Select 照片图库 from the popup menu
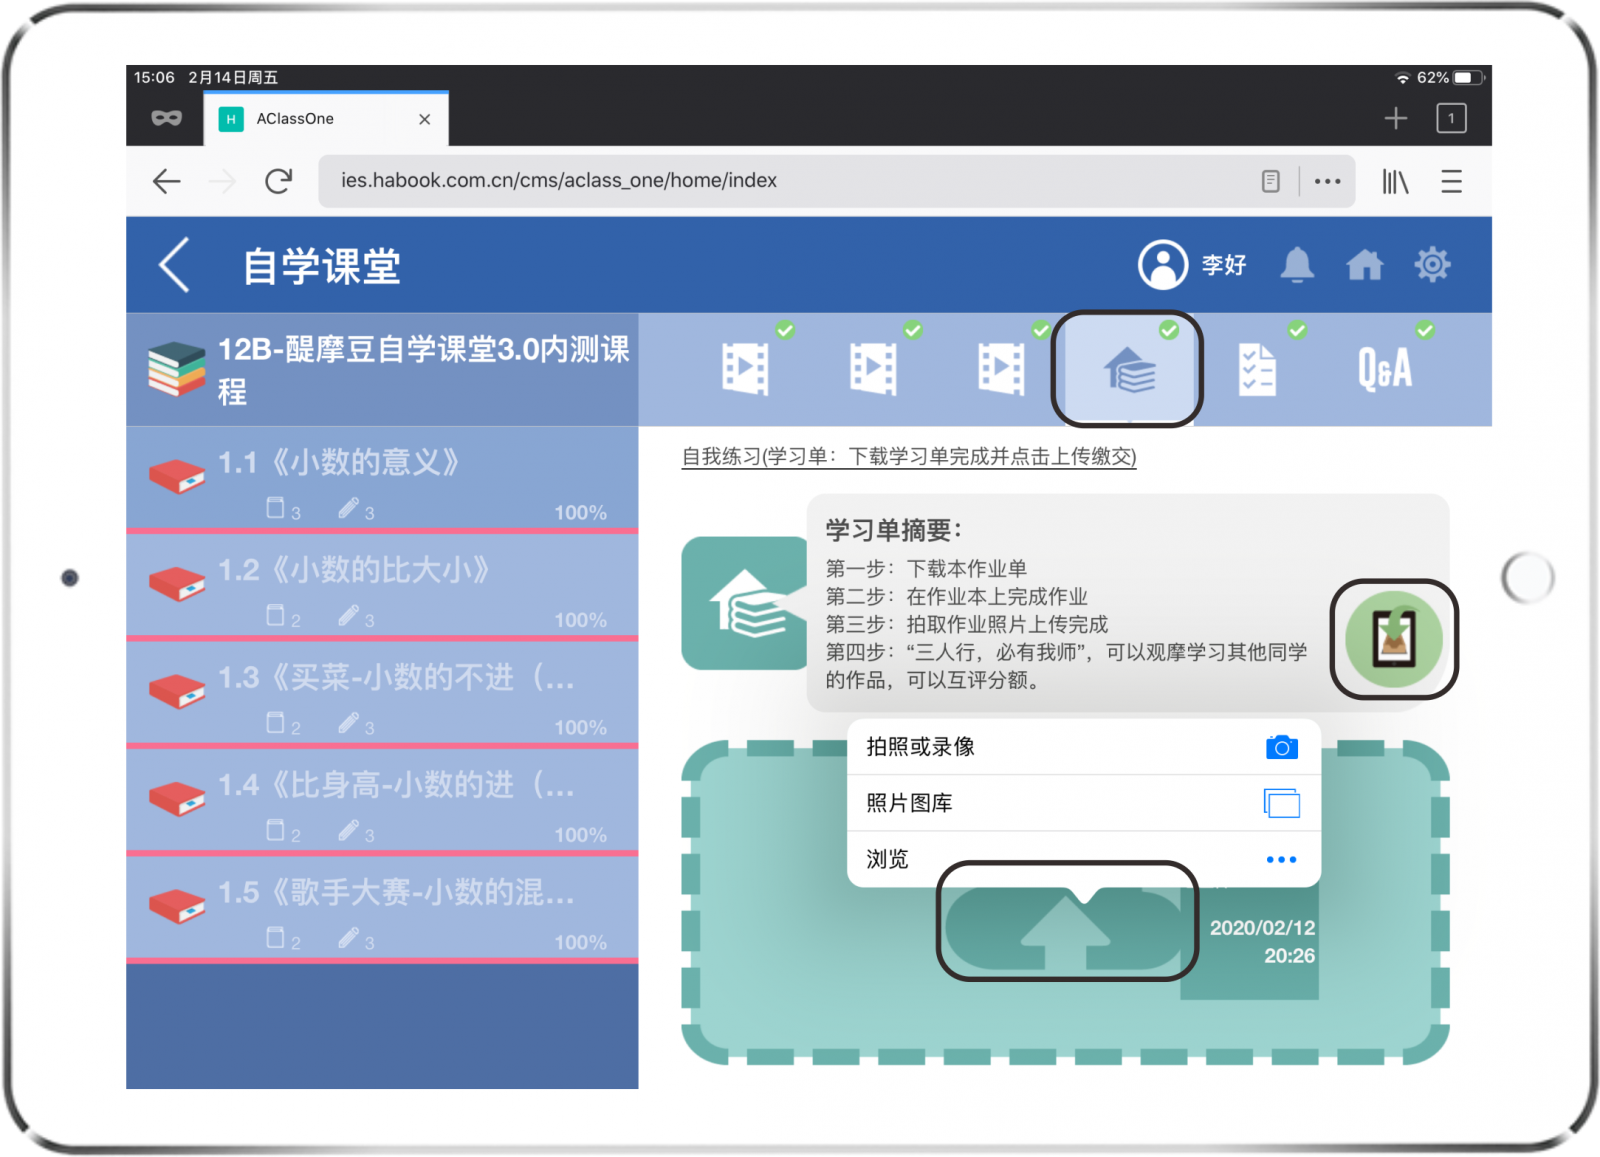This screenshot has width=1600, height=1157. (1083, 803)
